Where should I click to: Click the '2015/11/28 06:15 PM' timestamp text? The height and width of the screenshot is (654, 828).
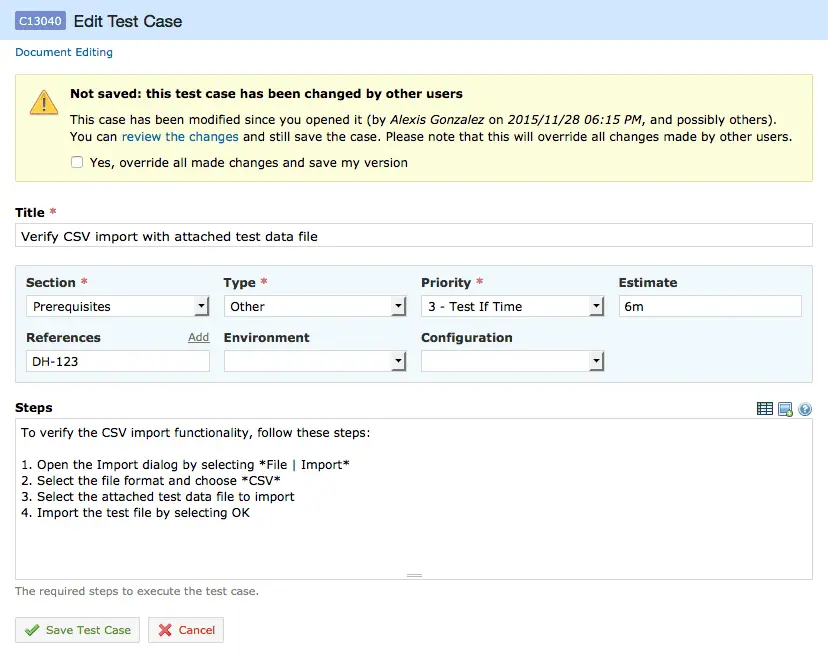coord(575,120)
